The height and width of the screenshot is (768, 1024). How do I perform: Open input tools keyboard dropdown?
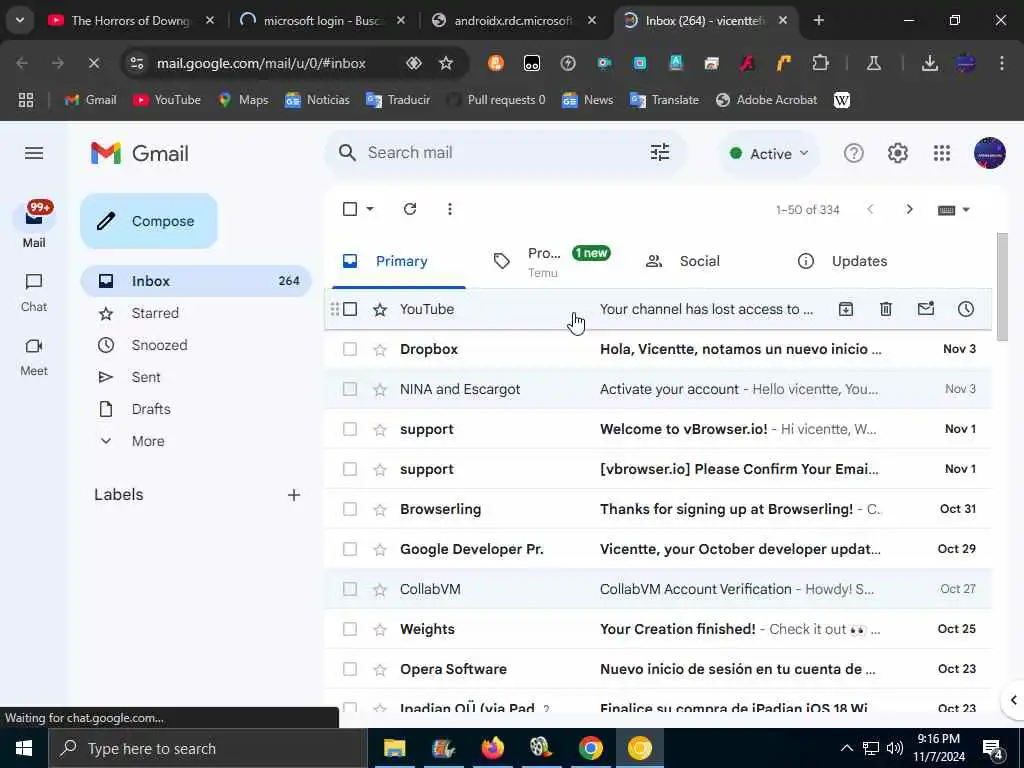[x=953, y=210]
